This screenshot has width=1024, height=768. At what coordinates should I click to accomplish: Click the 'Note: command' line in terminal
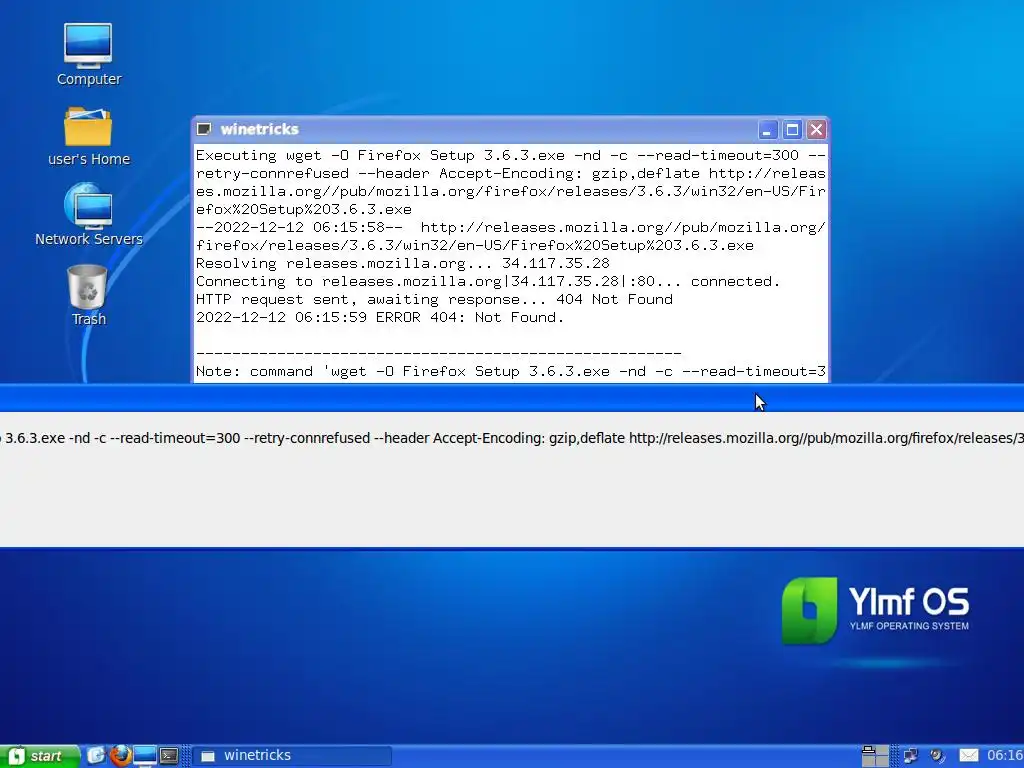(511, 372)
